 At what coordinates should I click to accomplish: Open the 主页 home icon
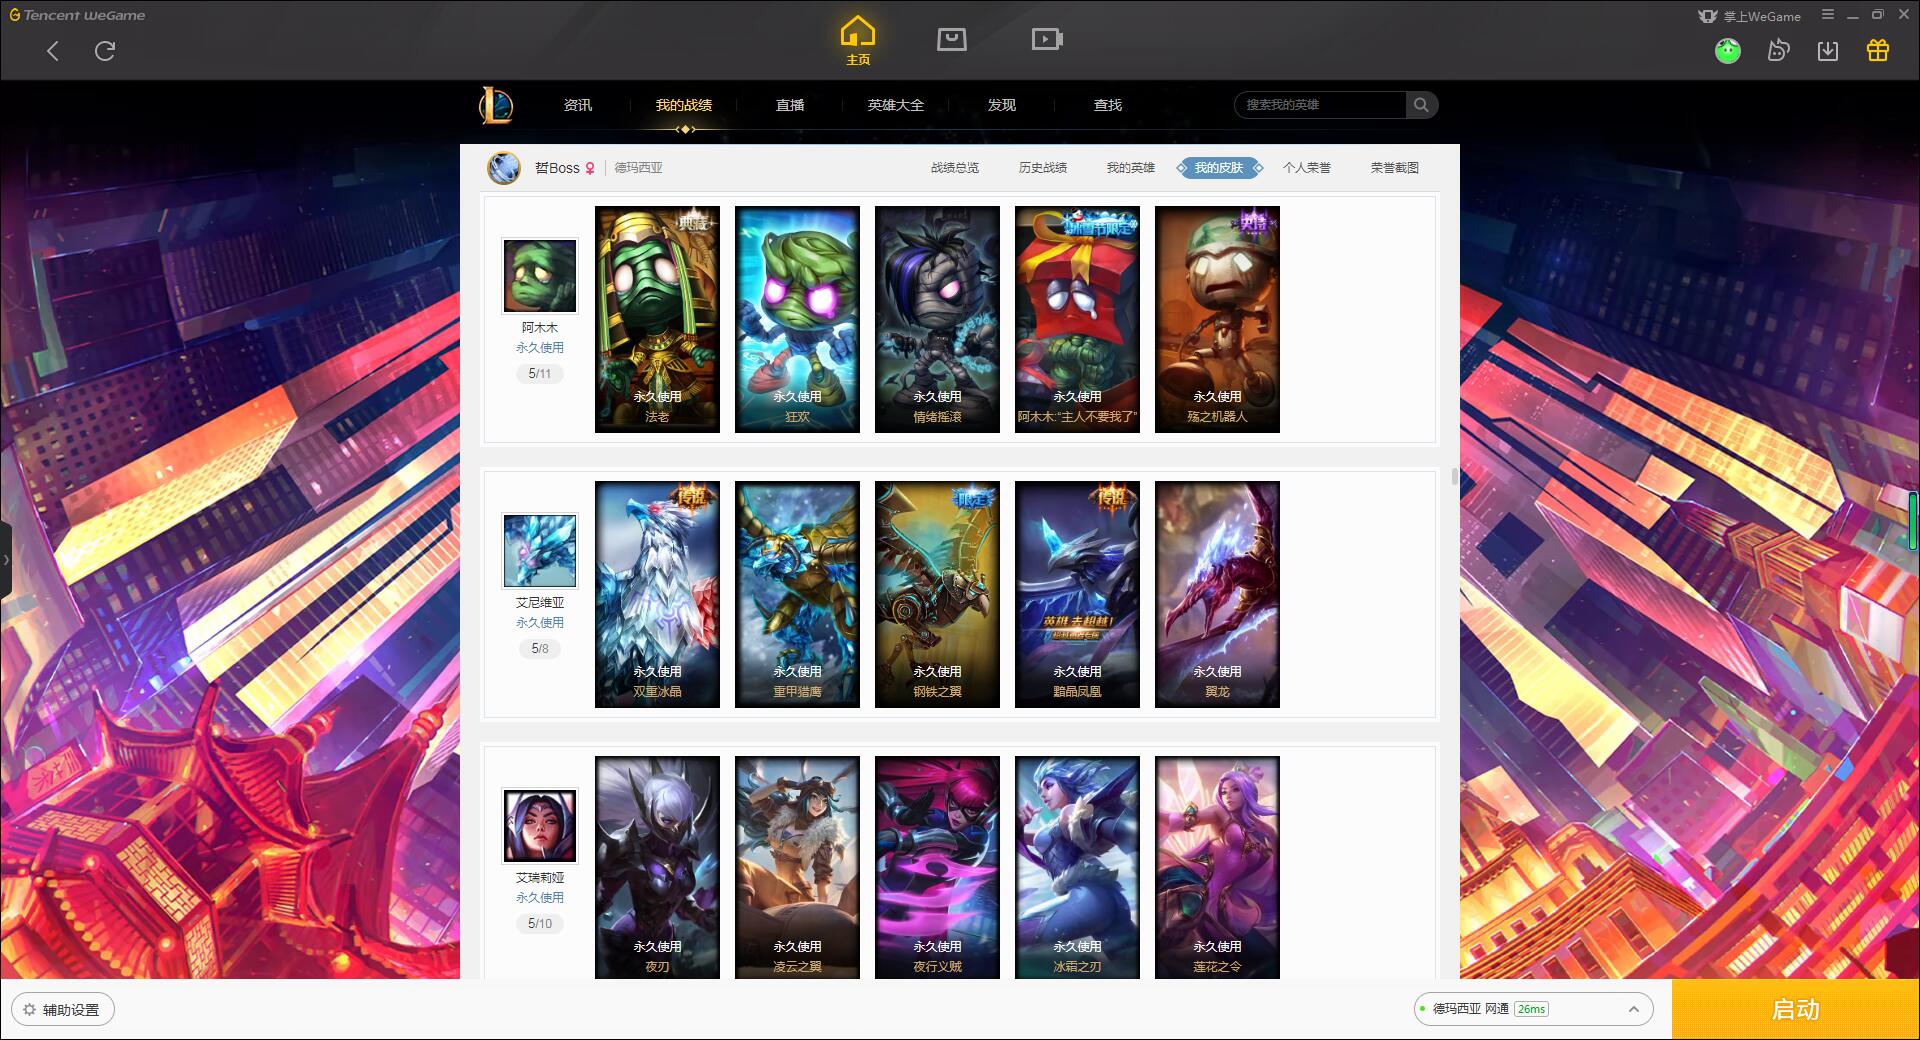click(x=858, y=40)
